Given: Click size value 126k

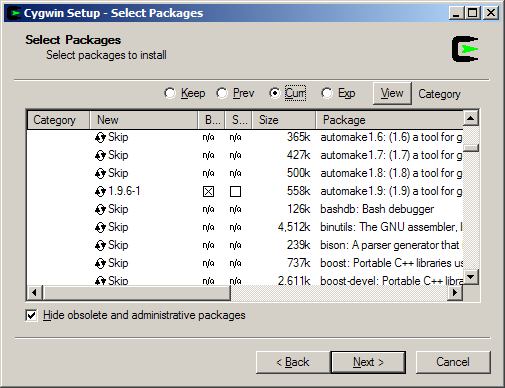Looking at the screenshot, I should click(299, 209).
